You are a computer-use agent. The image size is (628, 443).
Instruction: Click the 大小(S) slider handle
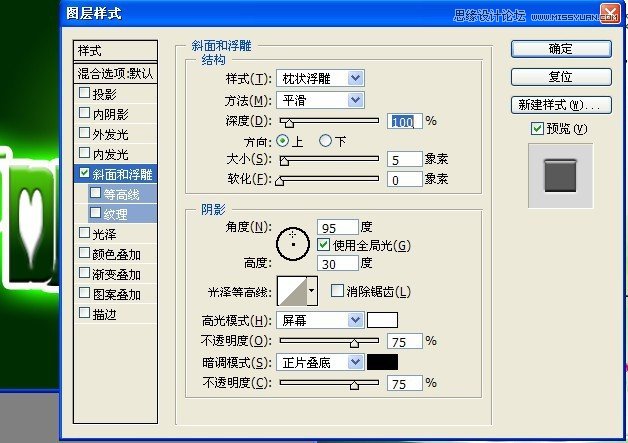(284, 161)
